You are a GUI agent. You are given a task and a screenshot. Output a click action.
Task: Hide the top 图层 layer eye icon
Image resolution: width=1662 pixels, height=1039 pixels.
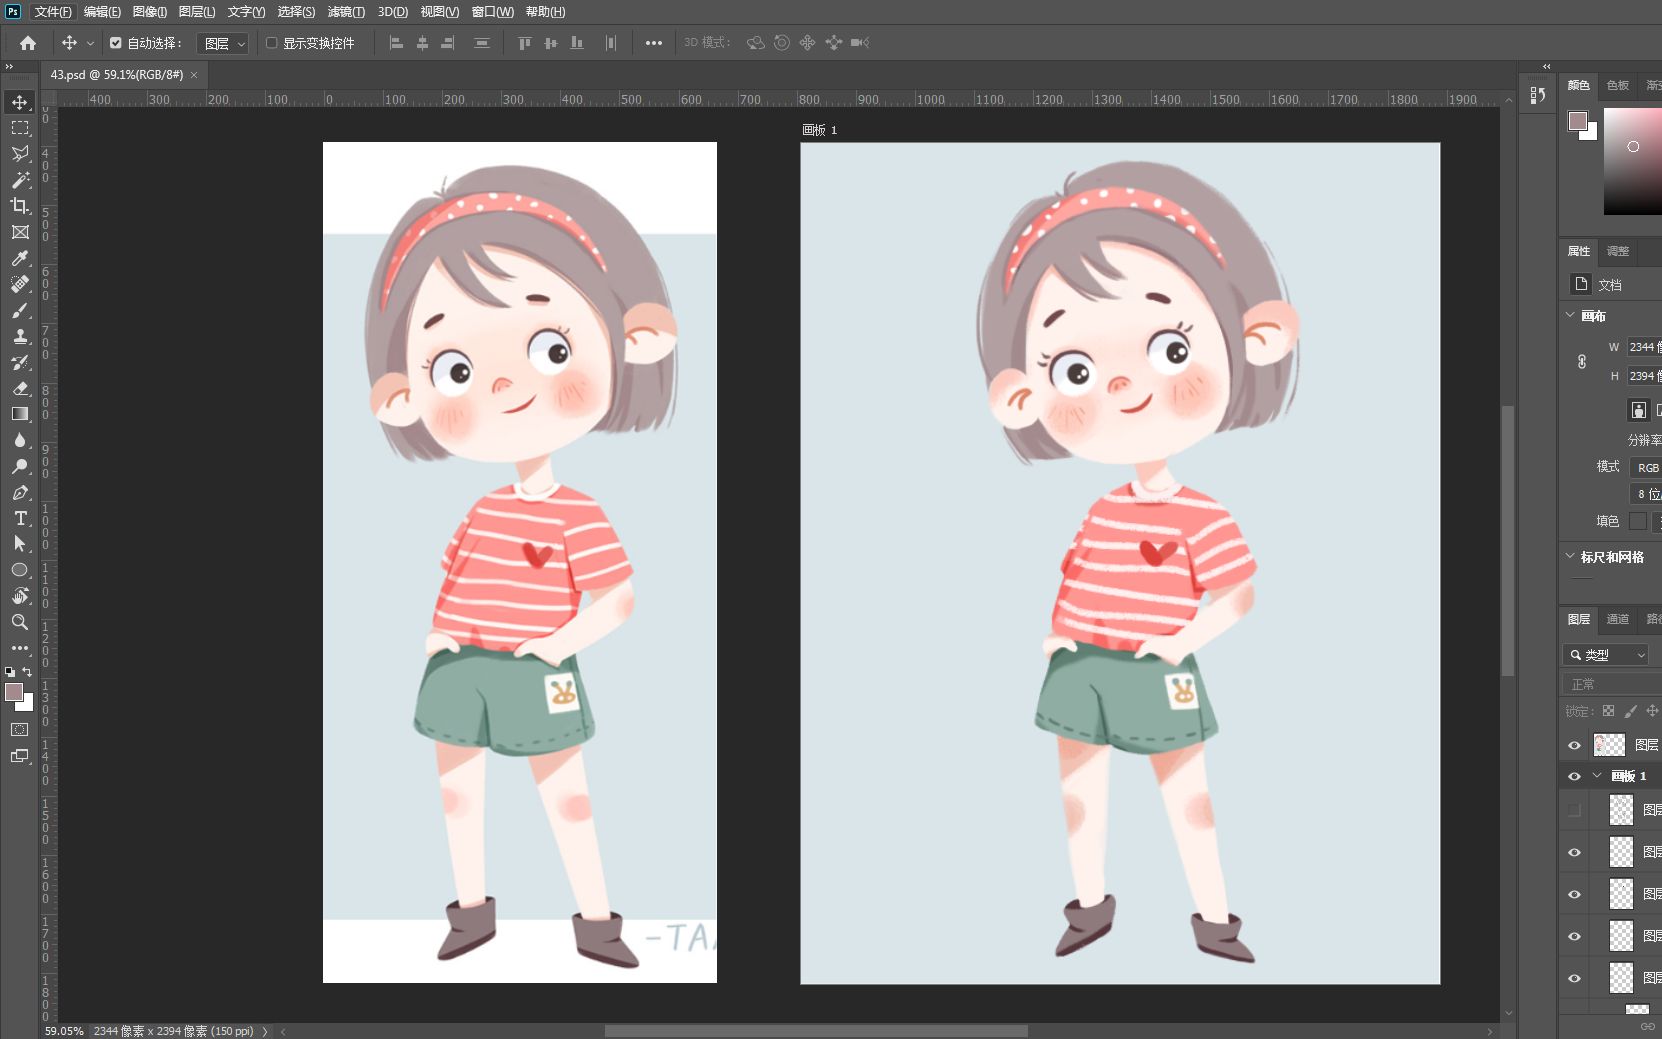click(1575, 745)
